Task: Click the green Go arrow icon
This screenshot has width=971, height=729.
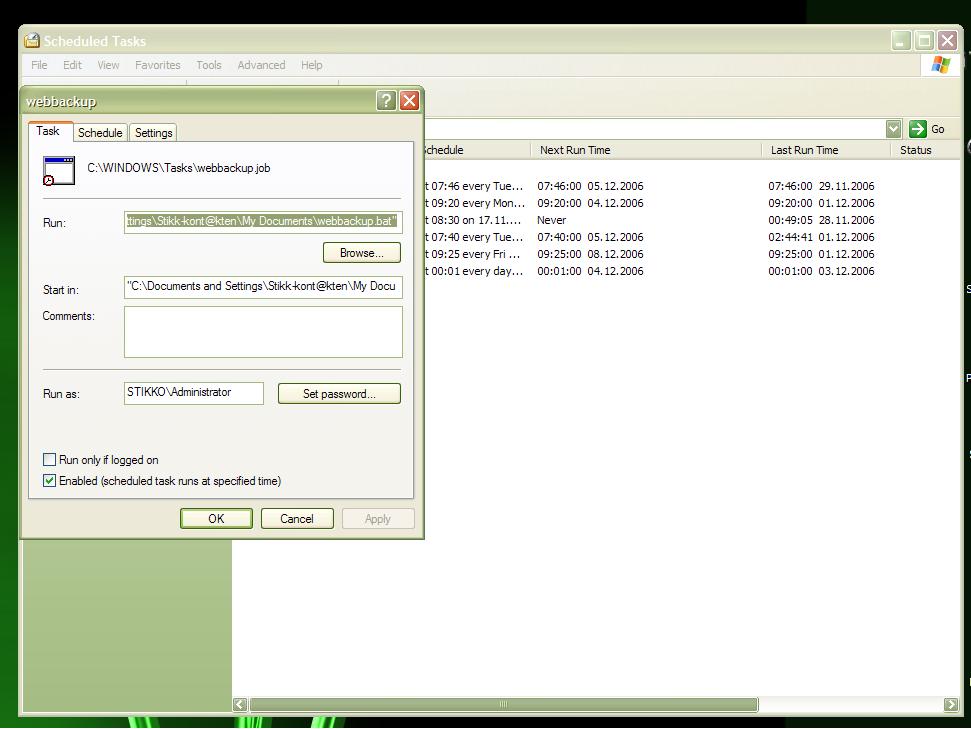Action: pyautogui.click(x=917, y=129)
